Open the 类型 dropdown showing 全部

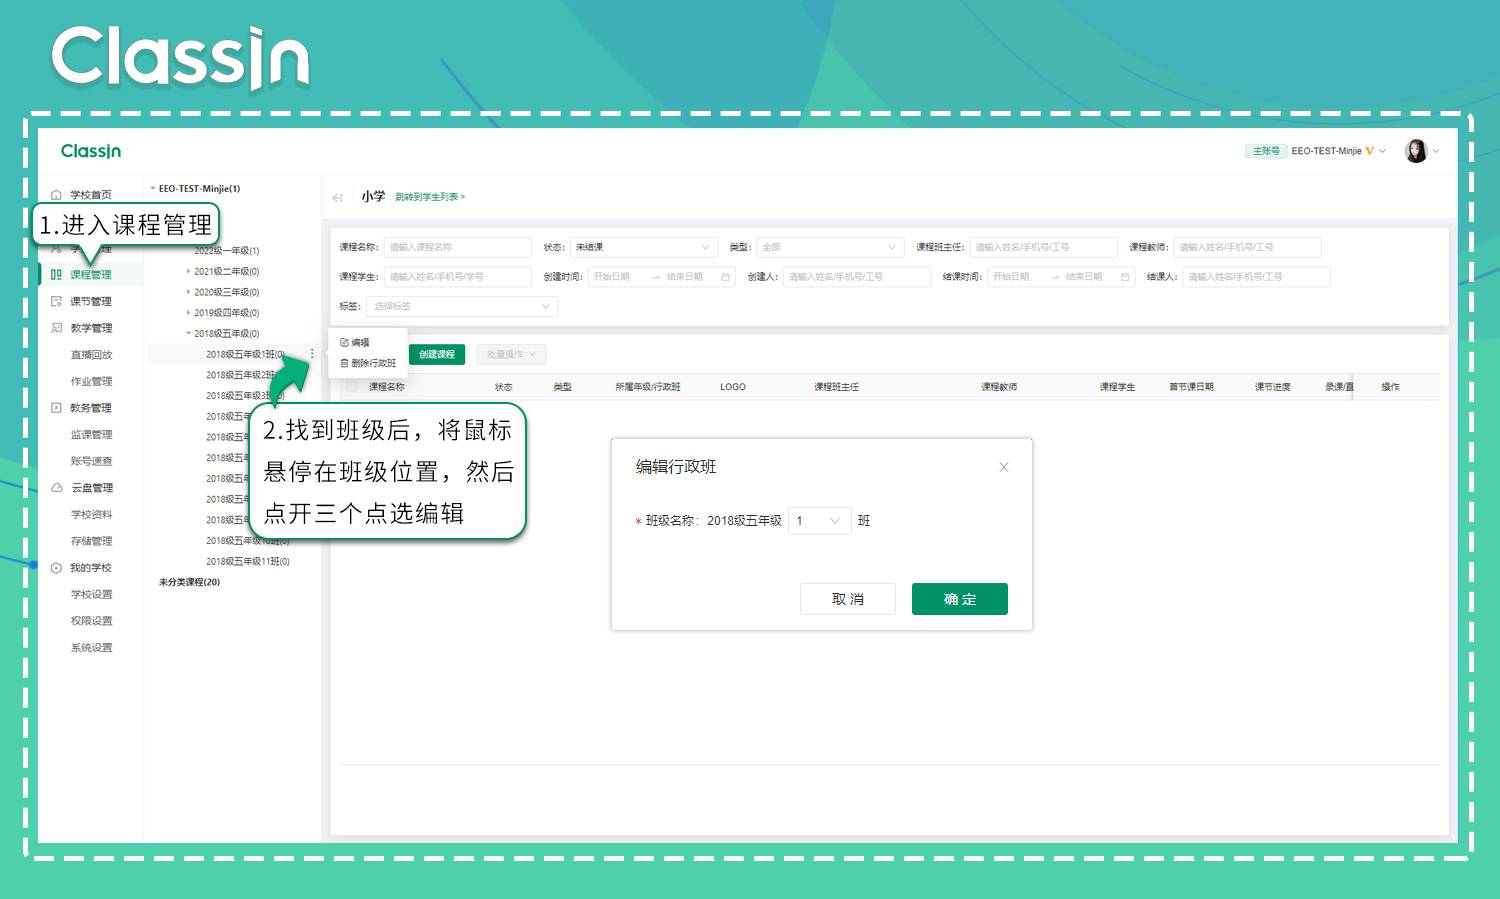point(830,247)
